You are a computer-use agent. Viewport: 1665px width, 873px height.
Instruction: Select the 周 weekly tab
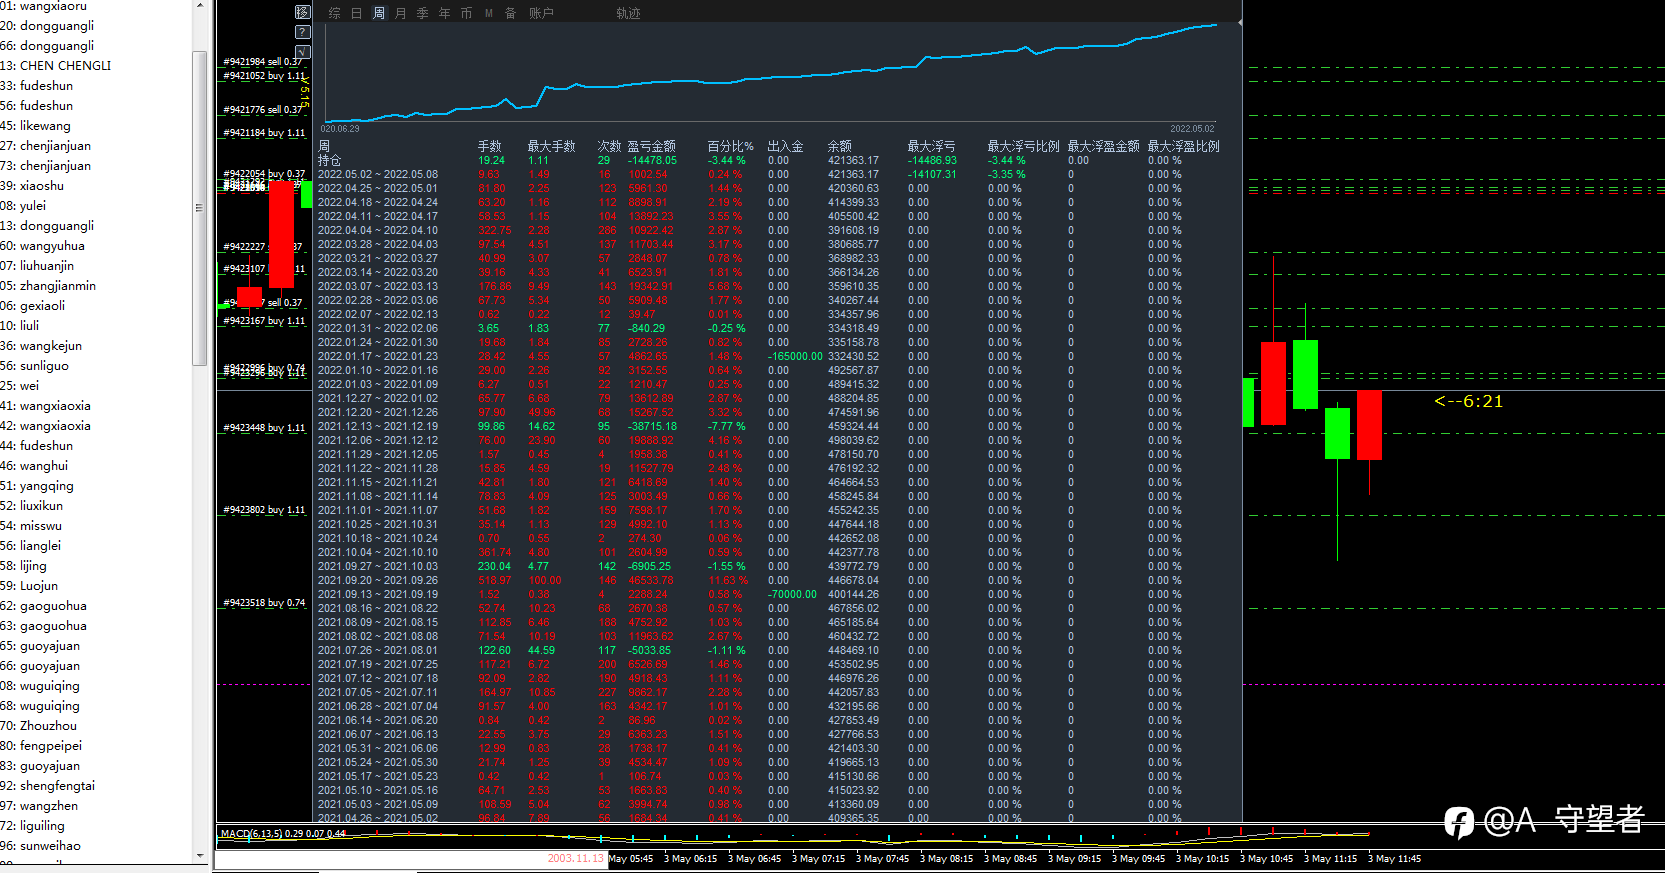tap(379, 13)
